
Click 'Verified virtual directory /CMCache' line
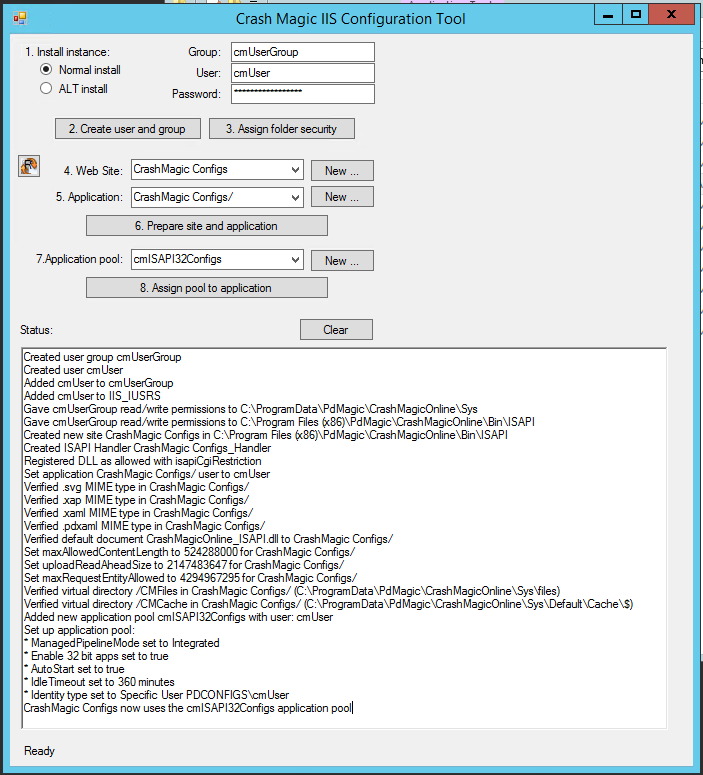[328, 603]
